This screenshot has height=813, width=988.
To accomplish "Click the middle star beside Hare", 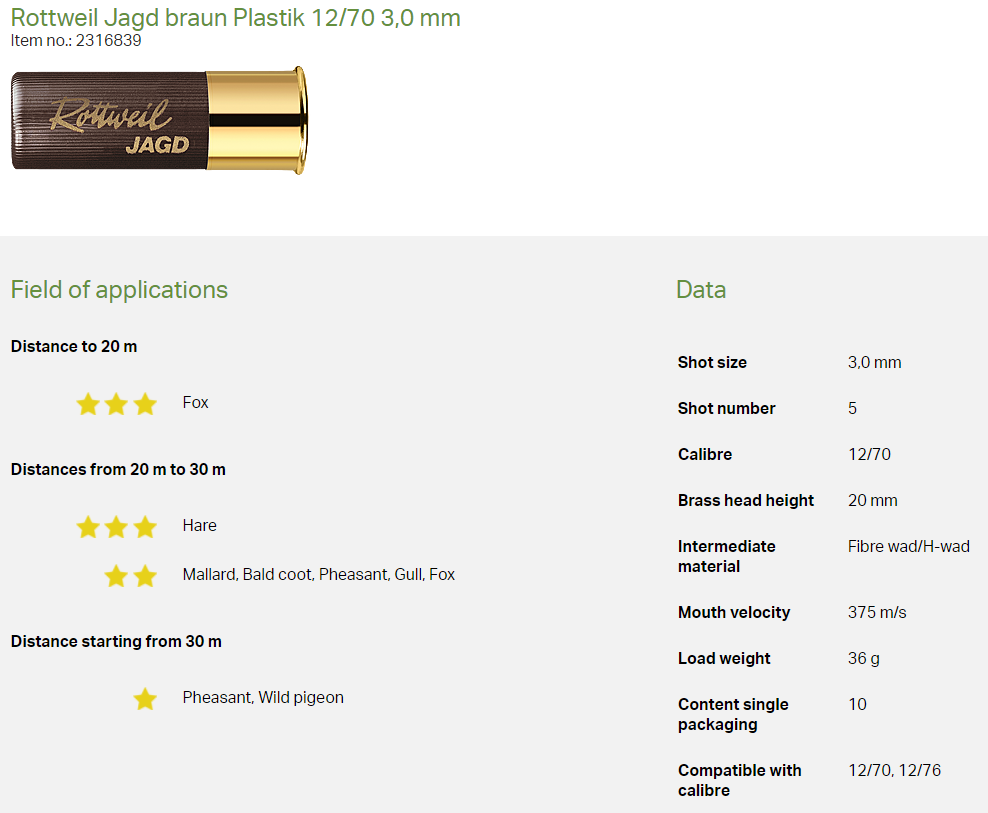I will [116, 527].
